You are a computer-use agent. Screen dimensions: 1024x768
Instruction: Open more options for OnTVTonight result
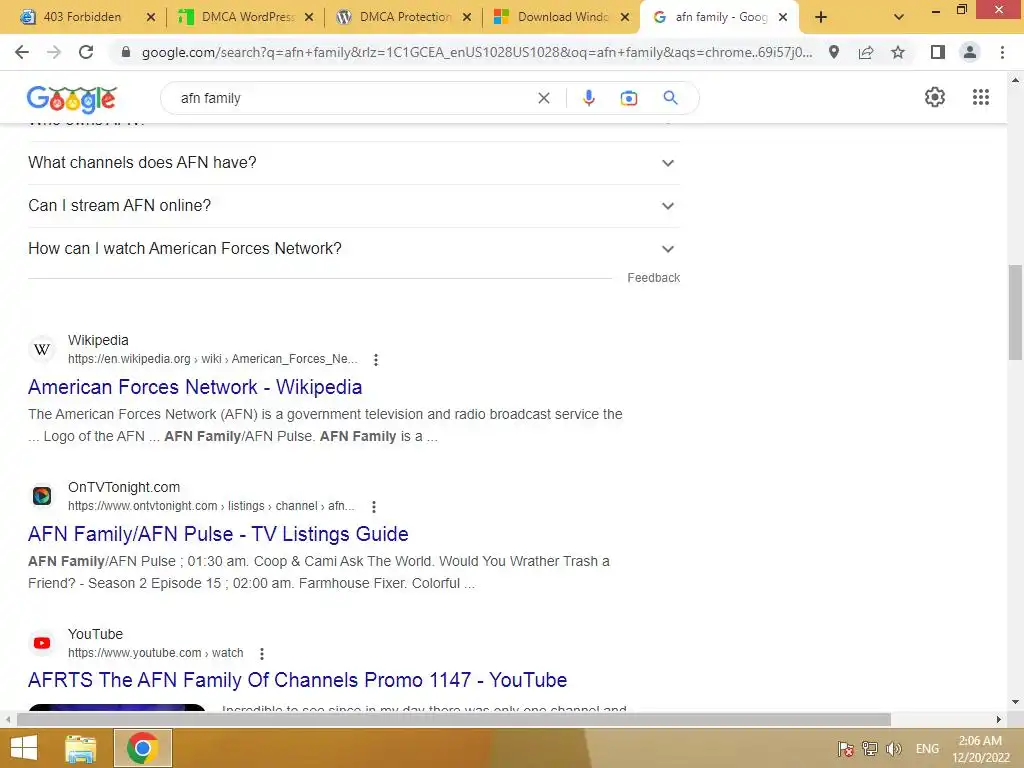[x=374, y=506]
